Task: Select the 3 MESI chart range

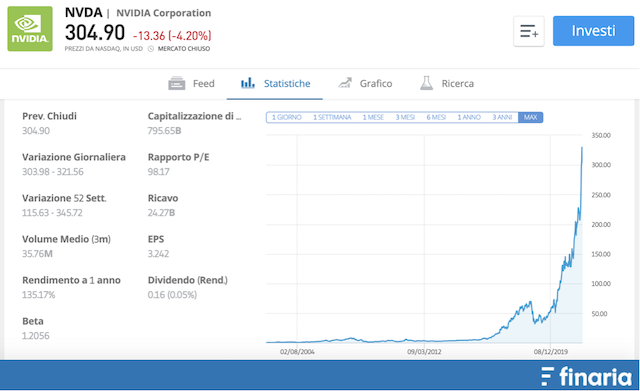Action: (x=405, y=118)
